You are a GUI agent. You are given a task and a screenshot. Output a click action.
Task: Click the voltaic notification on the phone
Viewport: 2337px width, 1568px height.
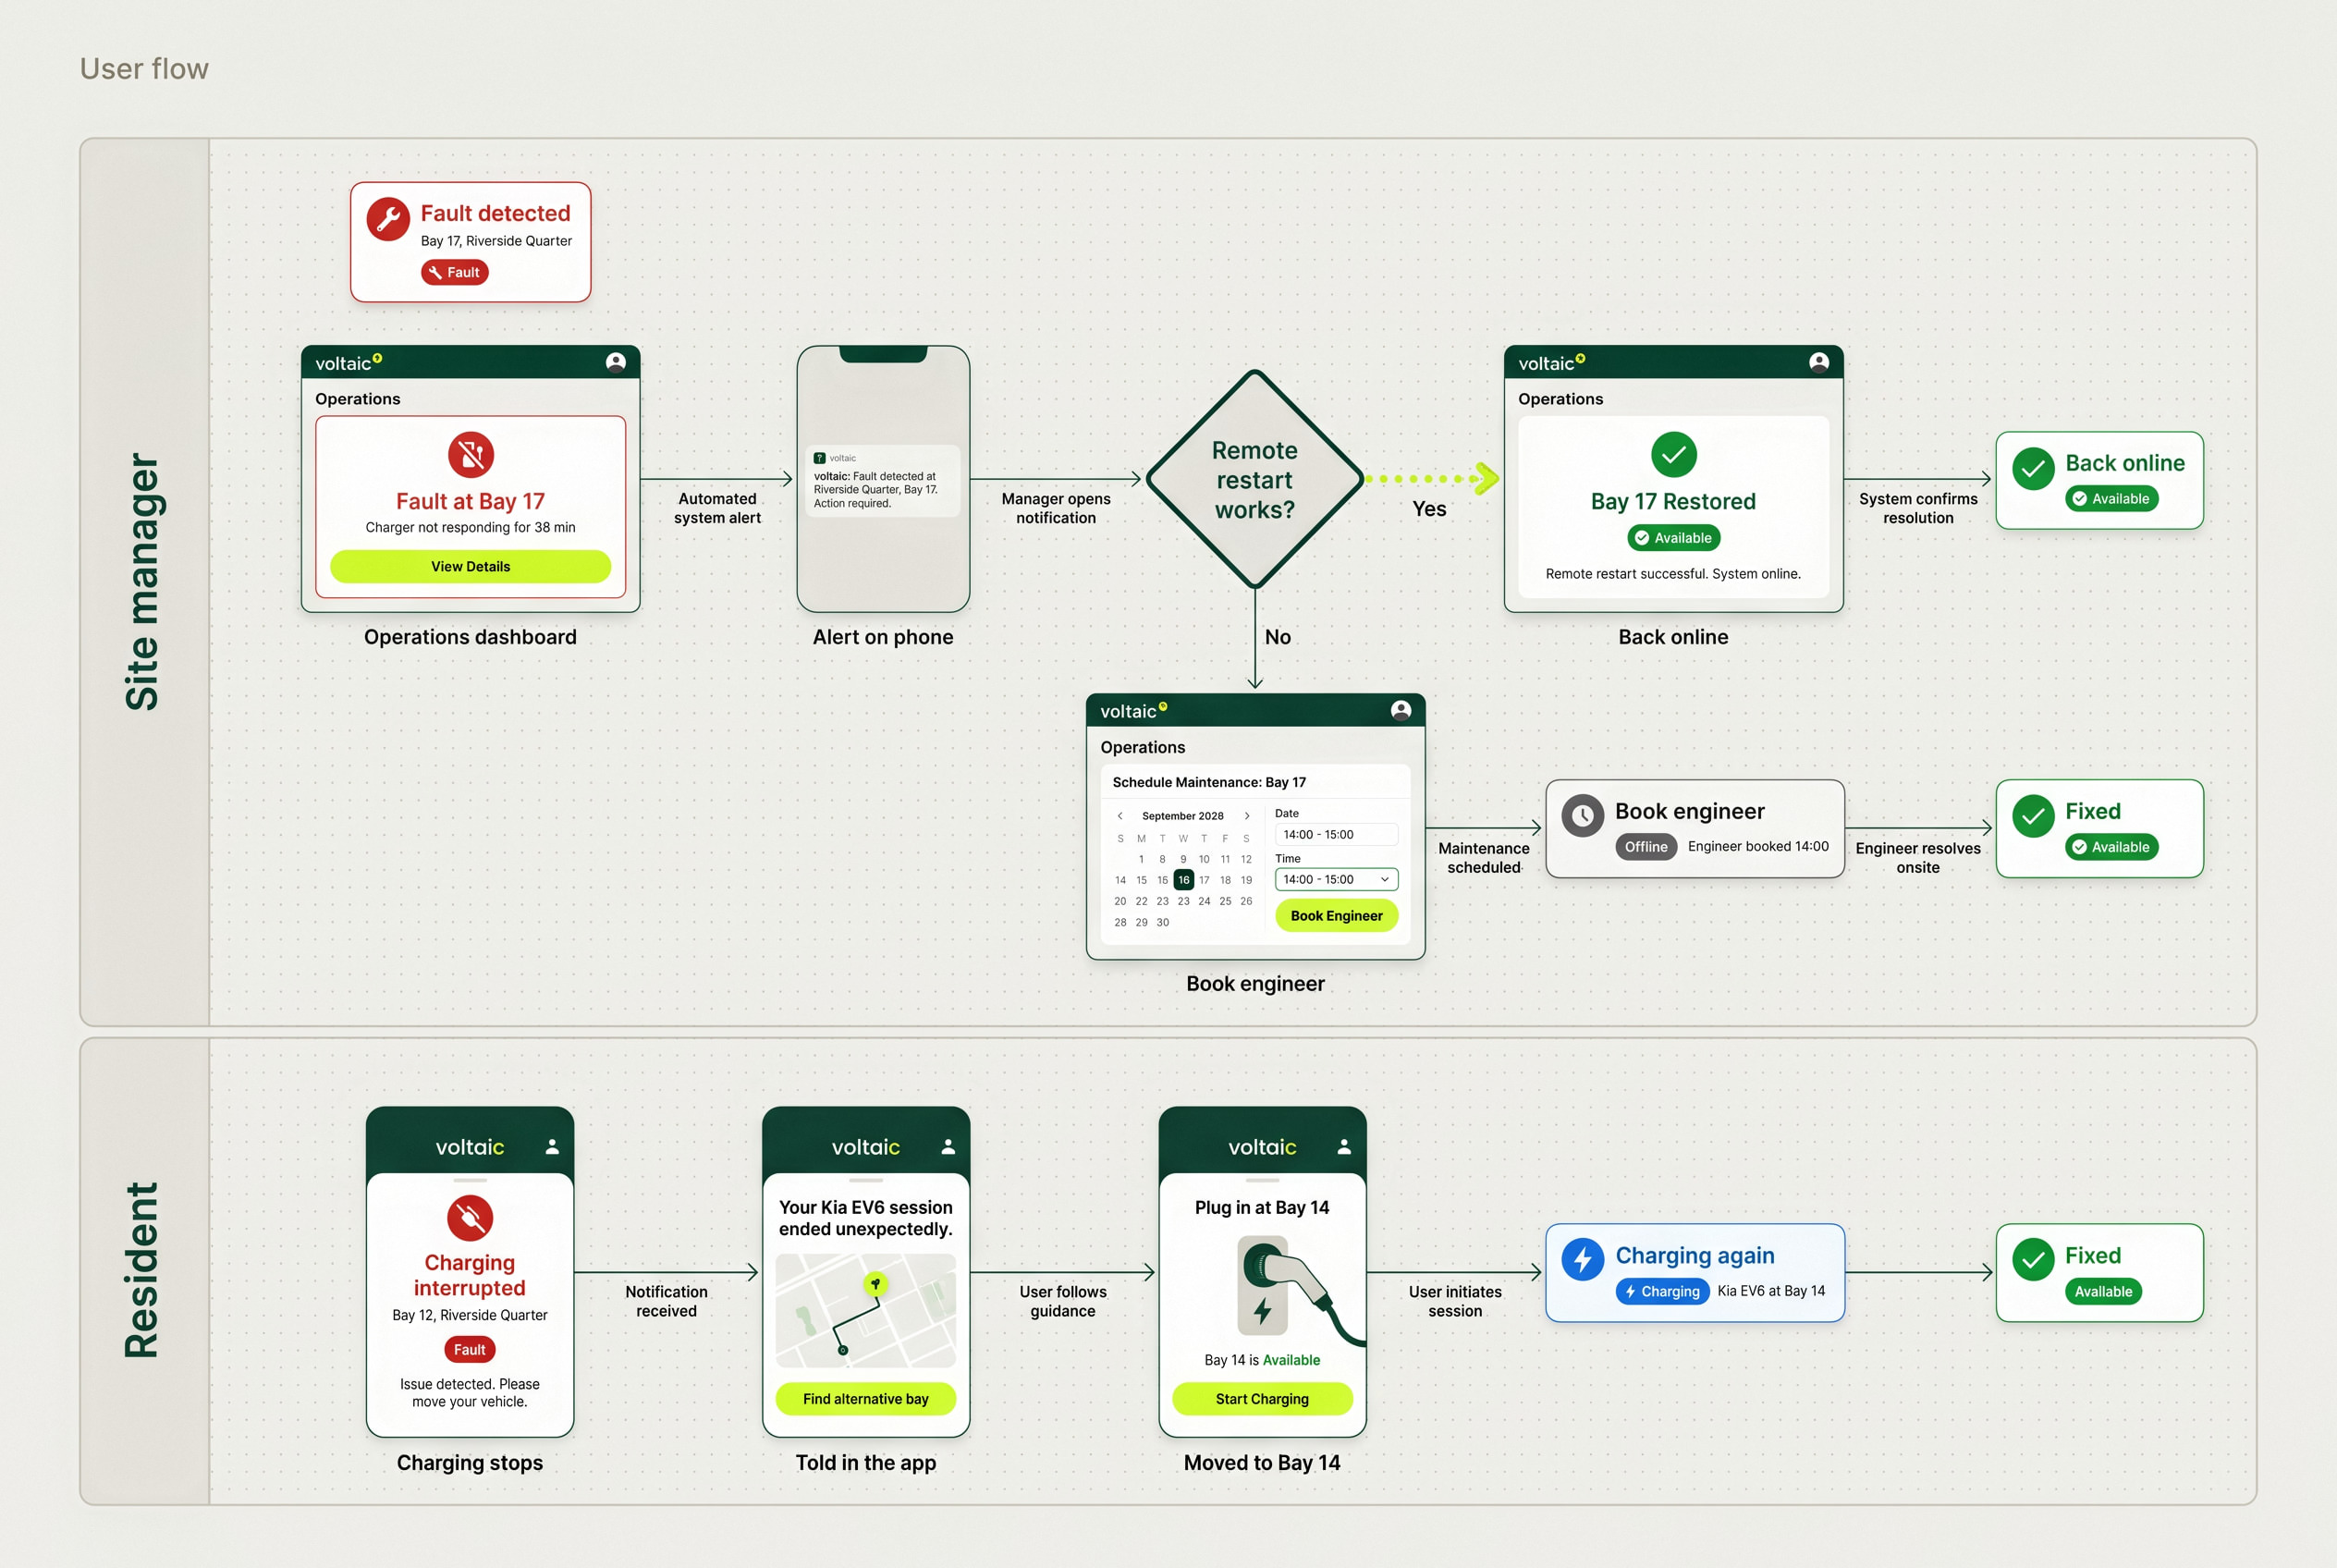click(882, 481)
